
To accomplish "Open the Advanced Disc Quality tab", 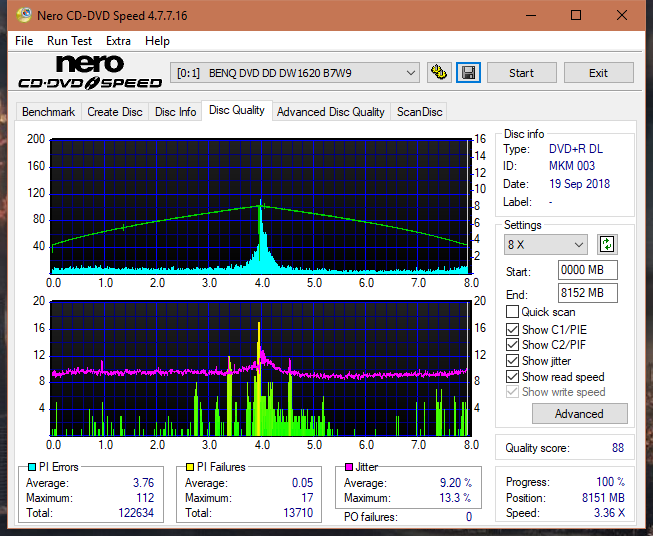I will tap(331, 112).
